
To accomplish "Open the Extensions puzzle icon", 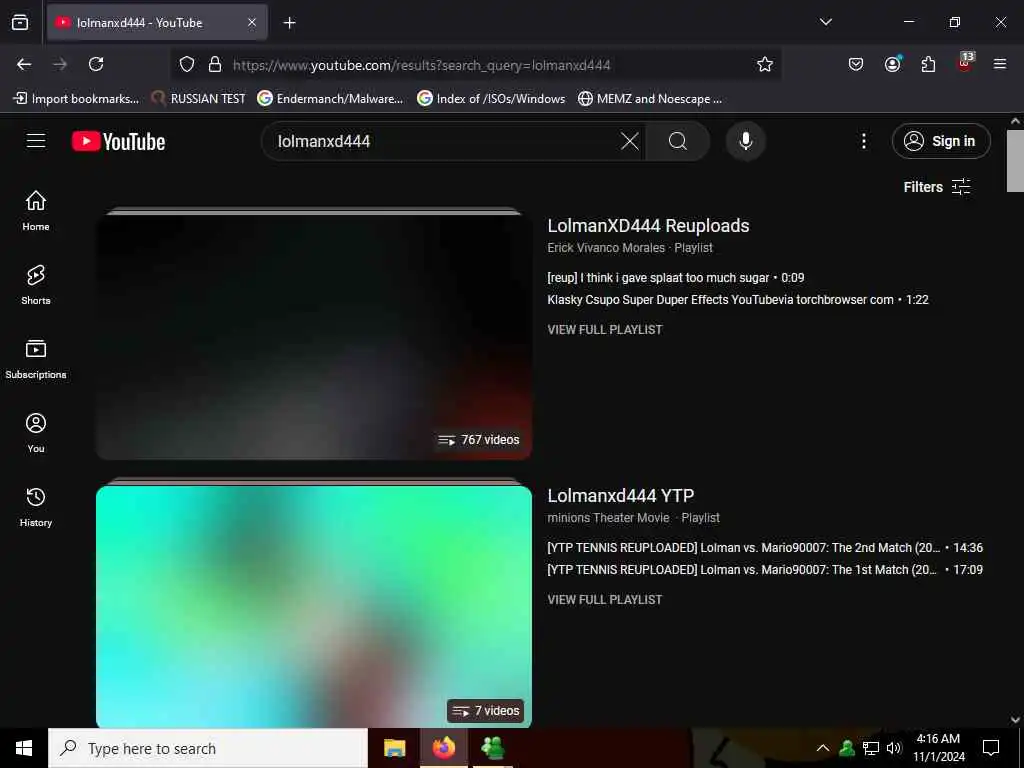I will (928, 64).
